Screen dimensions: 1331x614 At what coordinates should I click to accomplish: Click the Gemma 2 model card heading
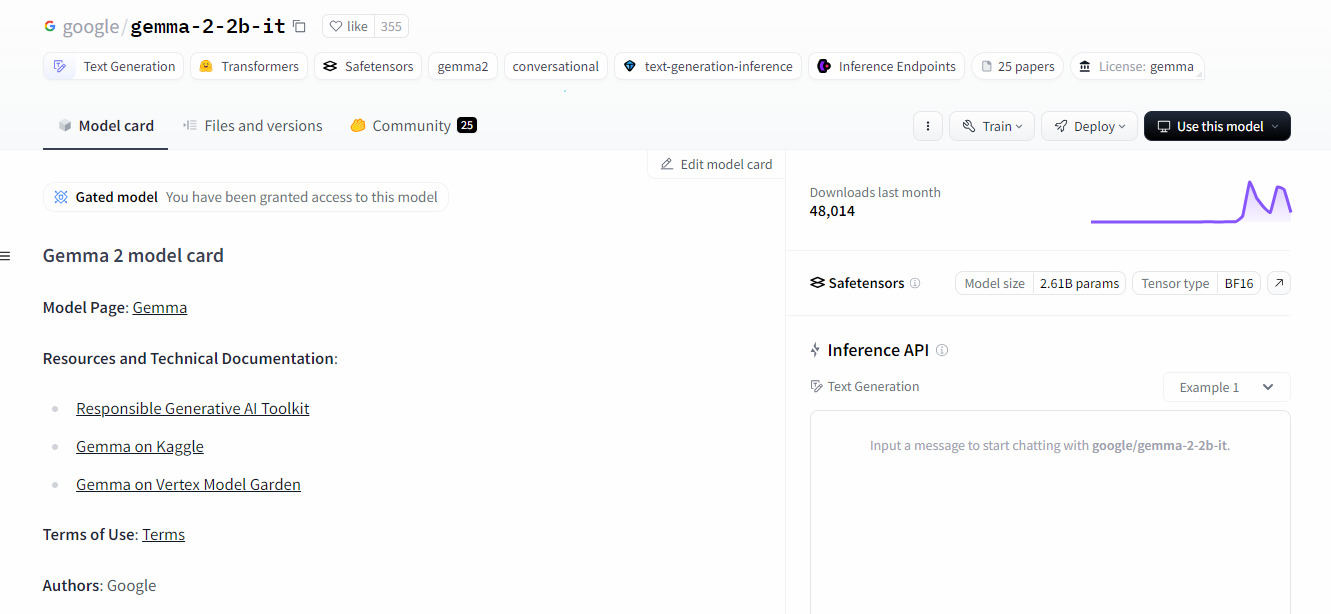133,255
